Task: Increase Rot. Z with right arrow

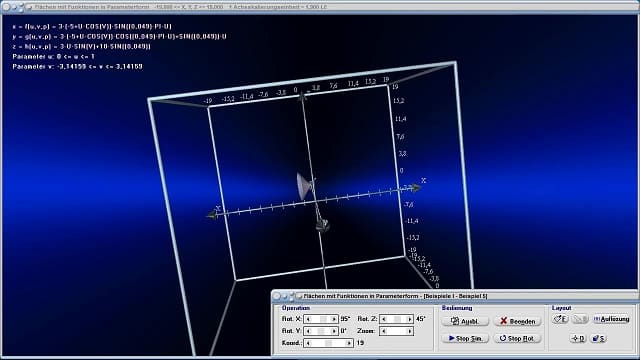Action: (410, 319)
